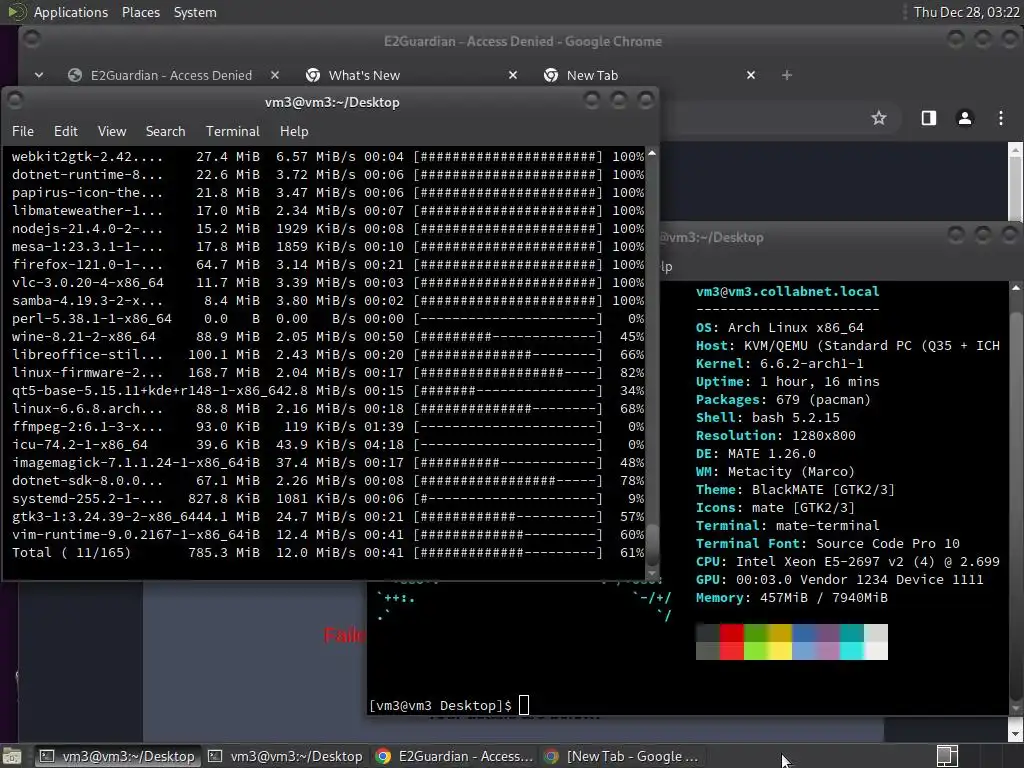Open Chrome three-dot menu
This screenshot has height=768, width=1024.
point(1000,118)
